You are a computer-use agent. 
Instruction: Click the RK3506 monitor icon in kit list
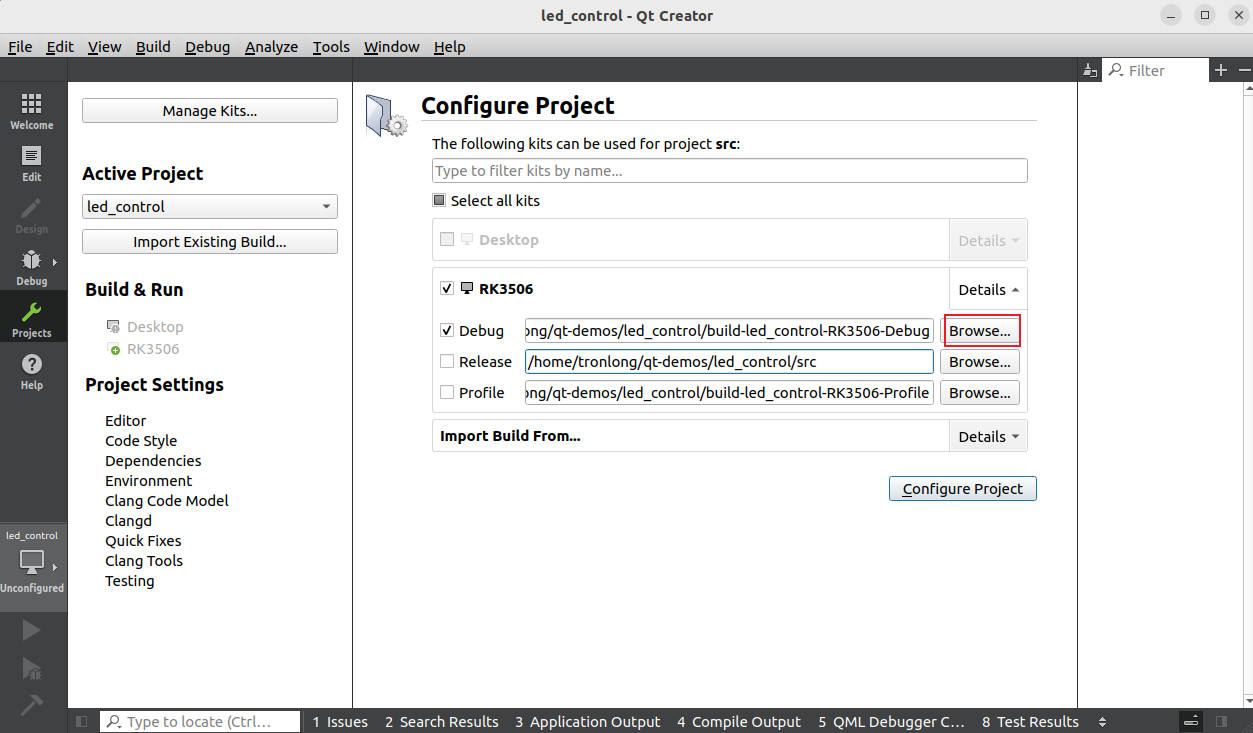[467, 289]
